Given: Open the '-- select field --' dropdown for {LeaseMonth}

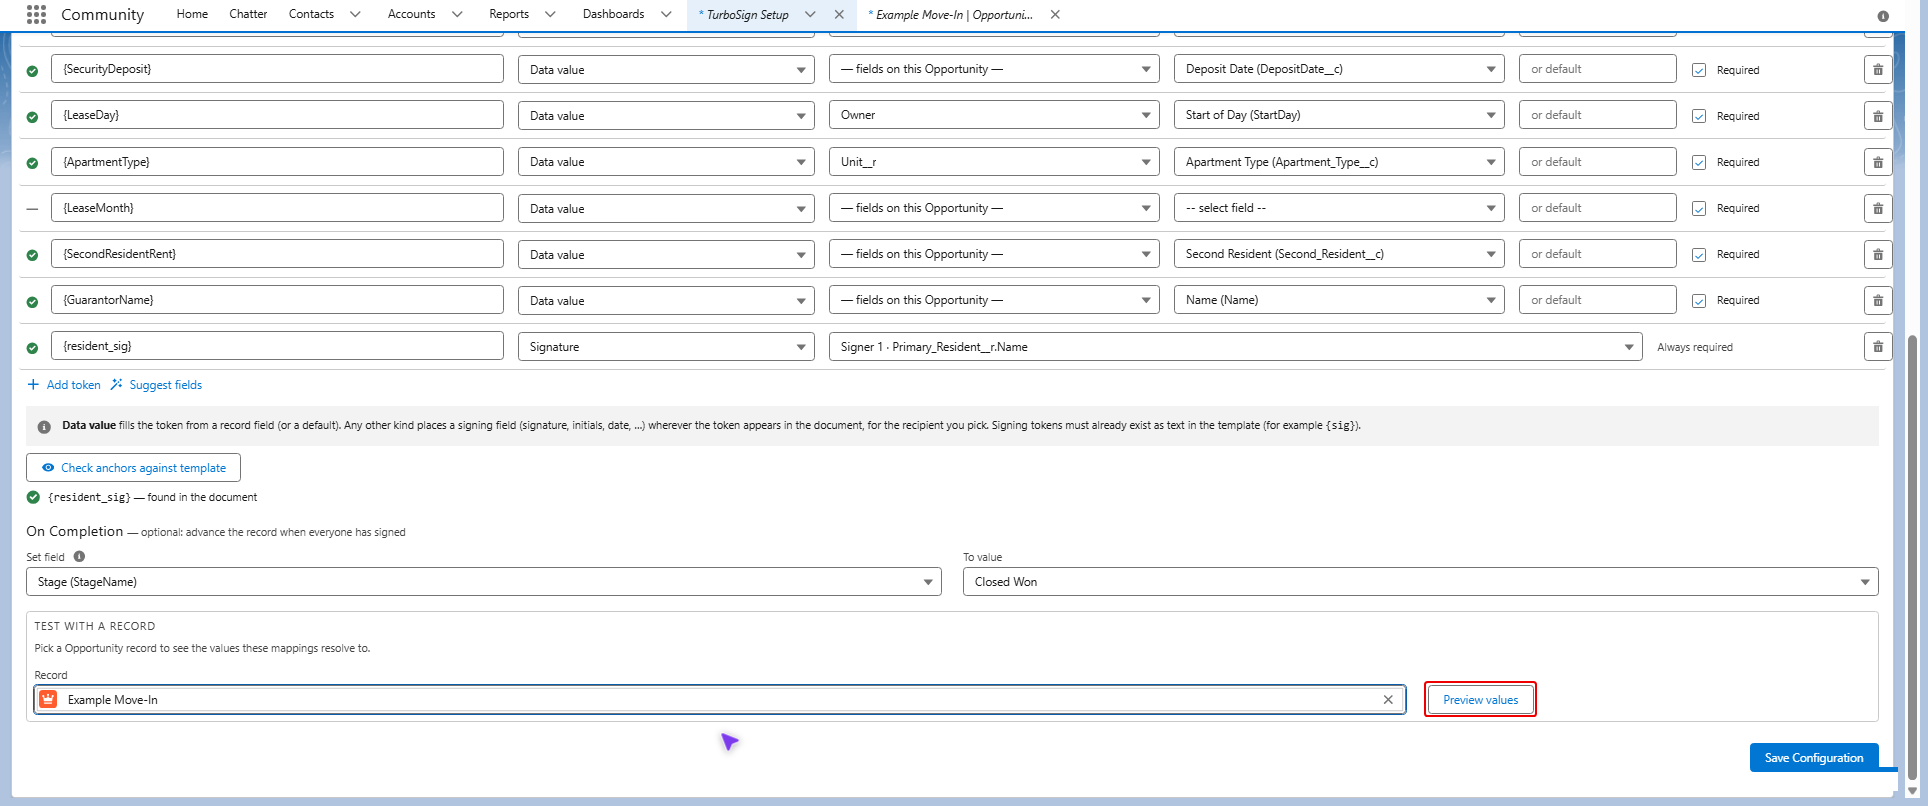Looking at the screenshot, I should [1339, 208].
